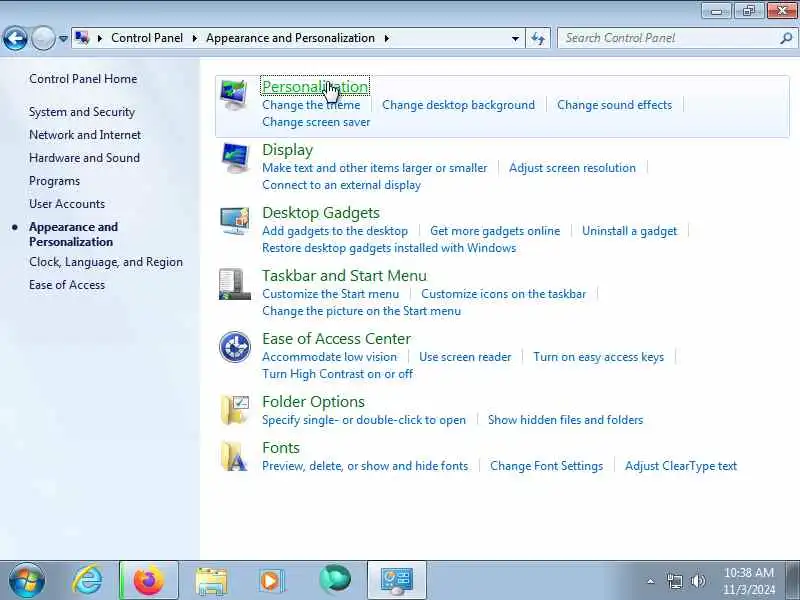Click Turn High Contrast on or off
The image size is (800, 600).
(337, 373)
